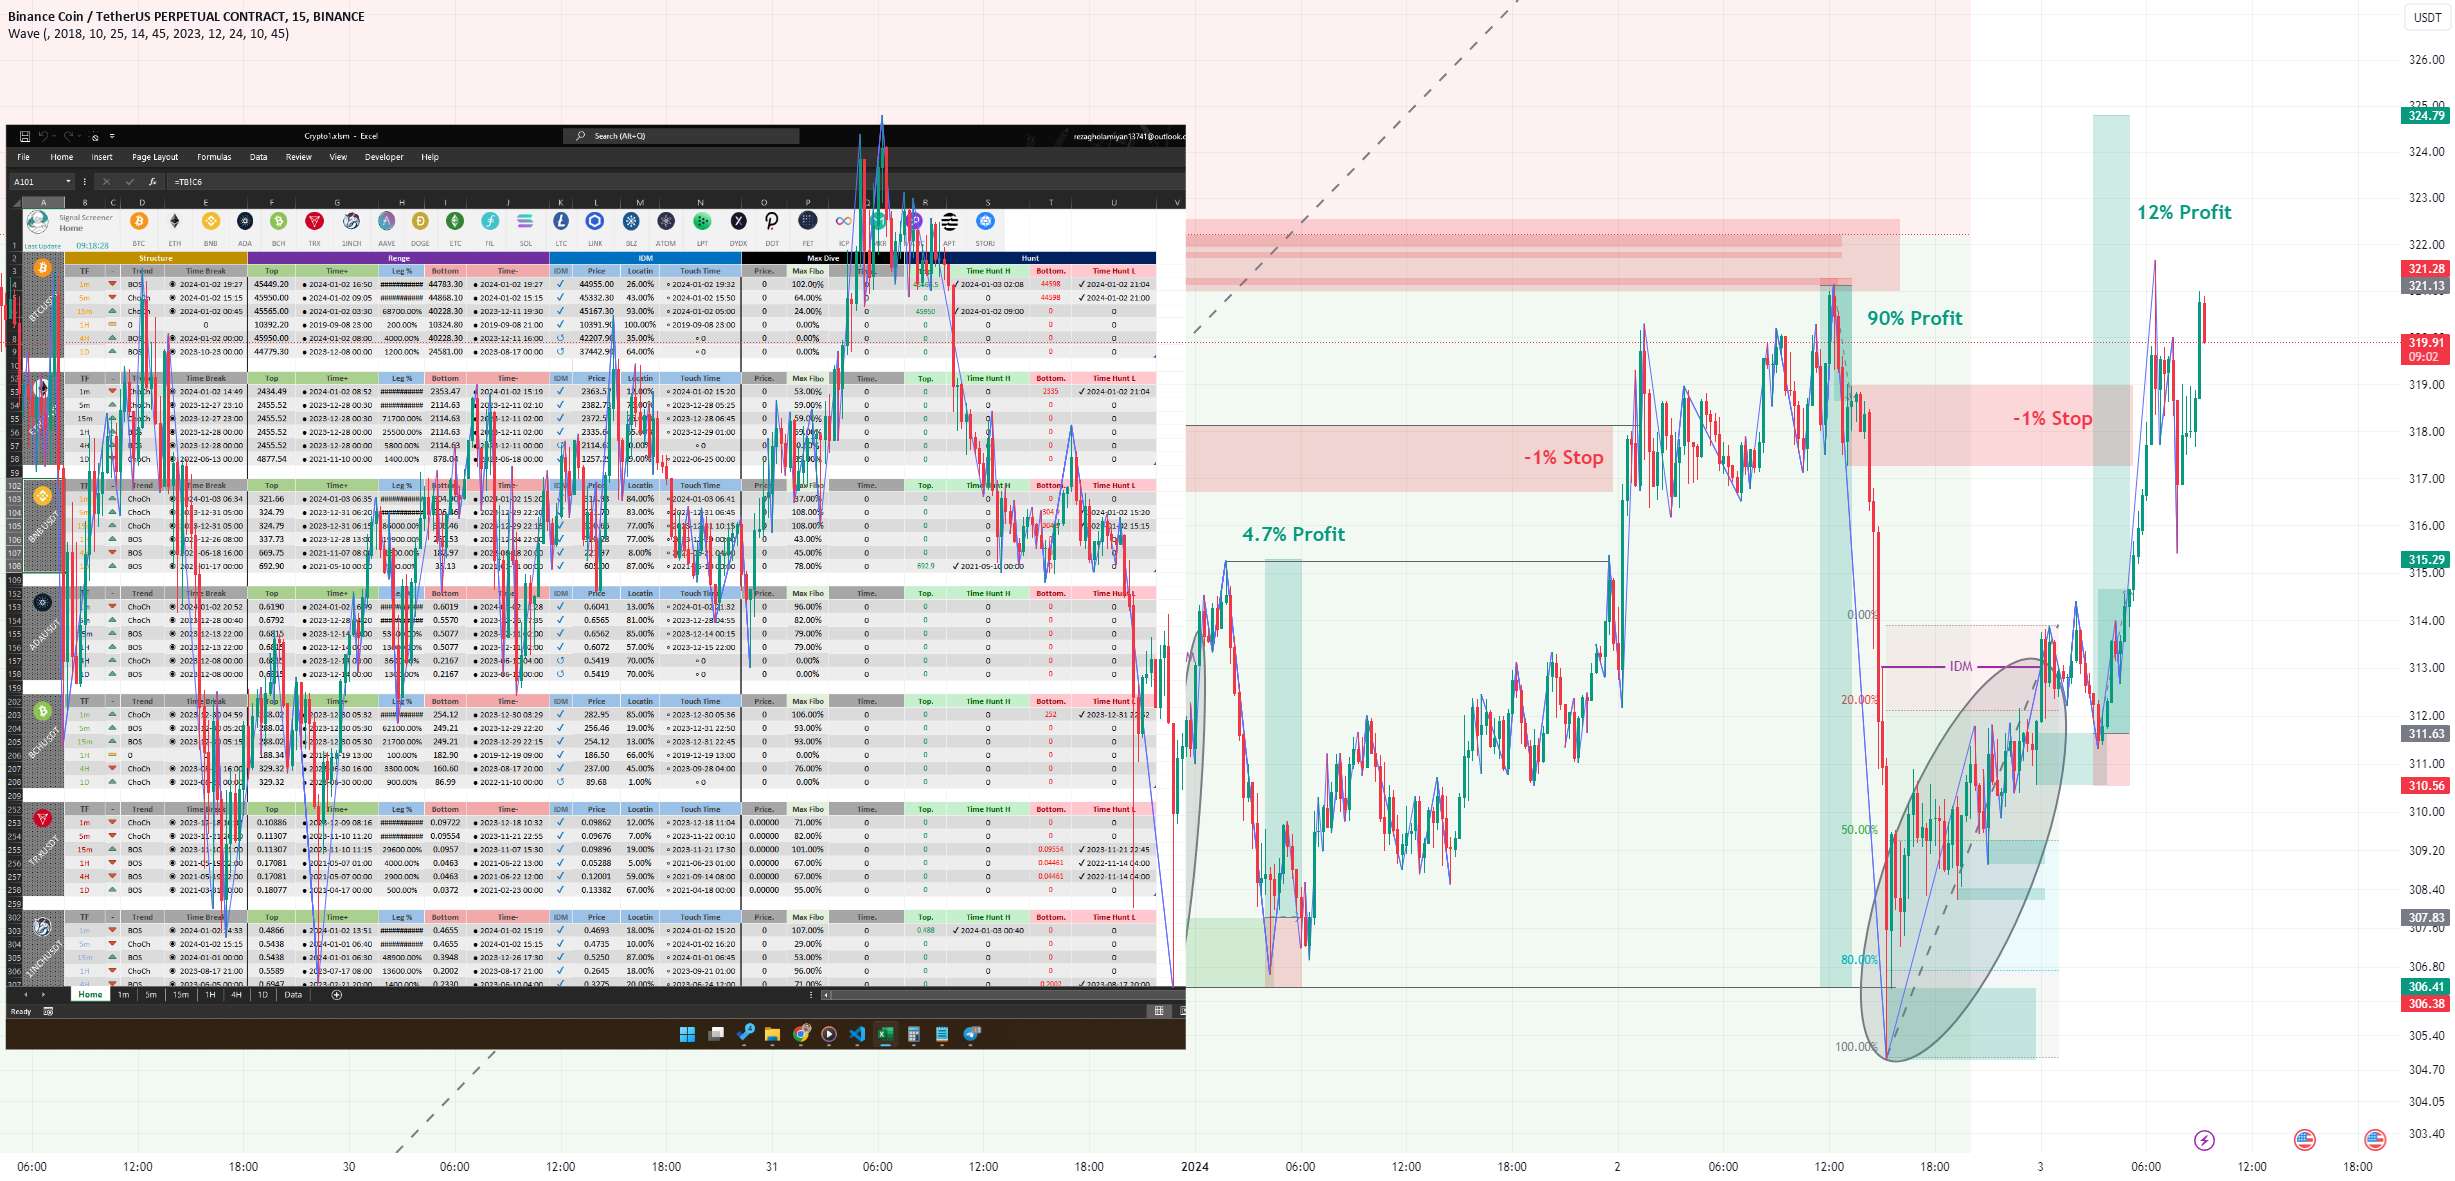
Task: Click the TRX coin icon
Action: (x=315, y=221)
